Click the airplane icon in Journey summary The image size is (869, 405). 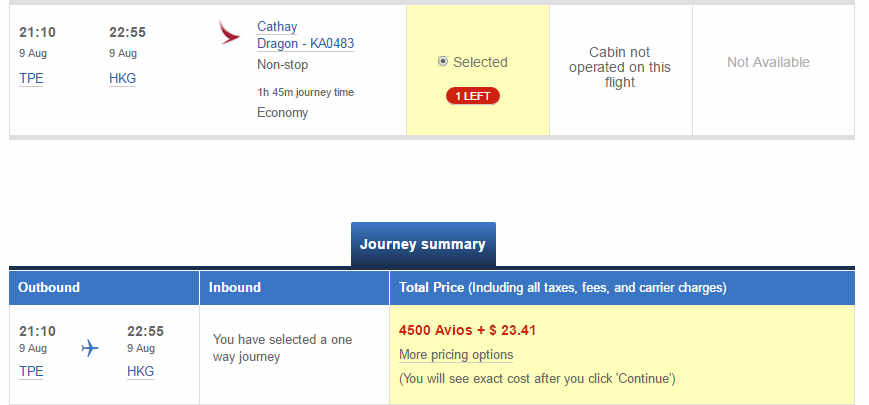[90, 348]
